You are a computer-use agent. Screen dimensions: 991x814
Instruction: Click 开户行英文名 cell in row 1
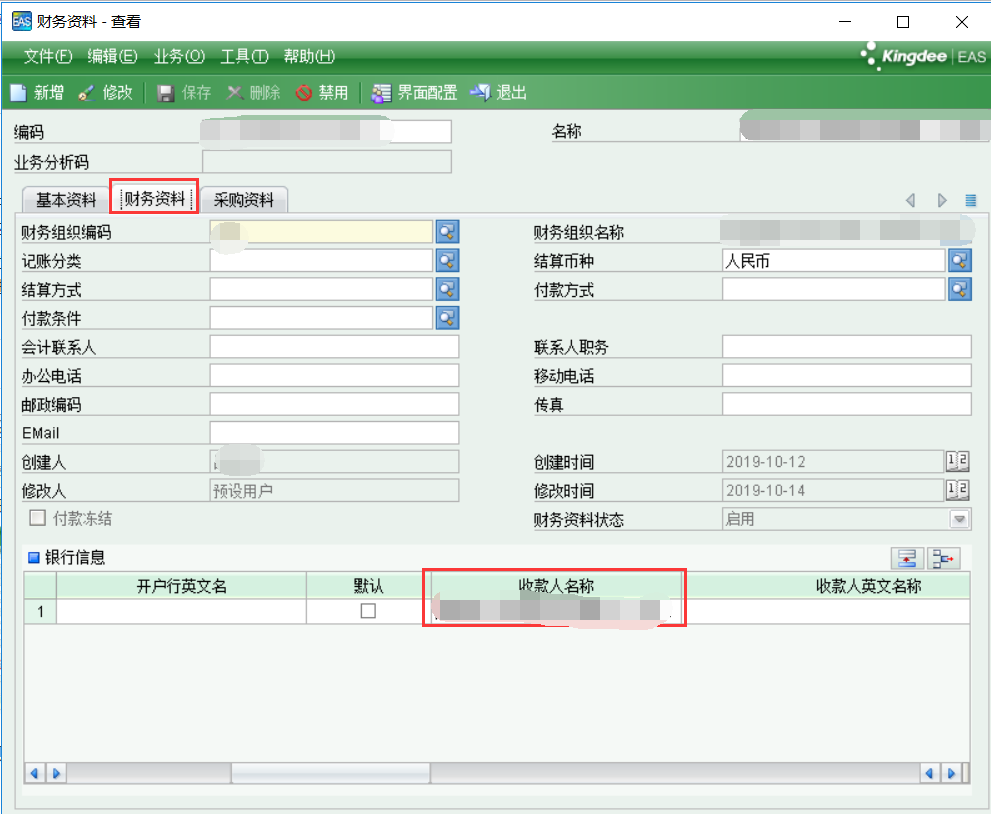[x=181, y=612]
